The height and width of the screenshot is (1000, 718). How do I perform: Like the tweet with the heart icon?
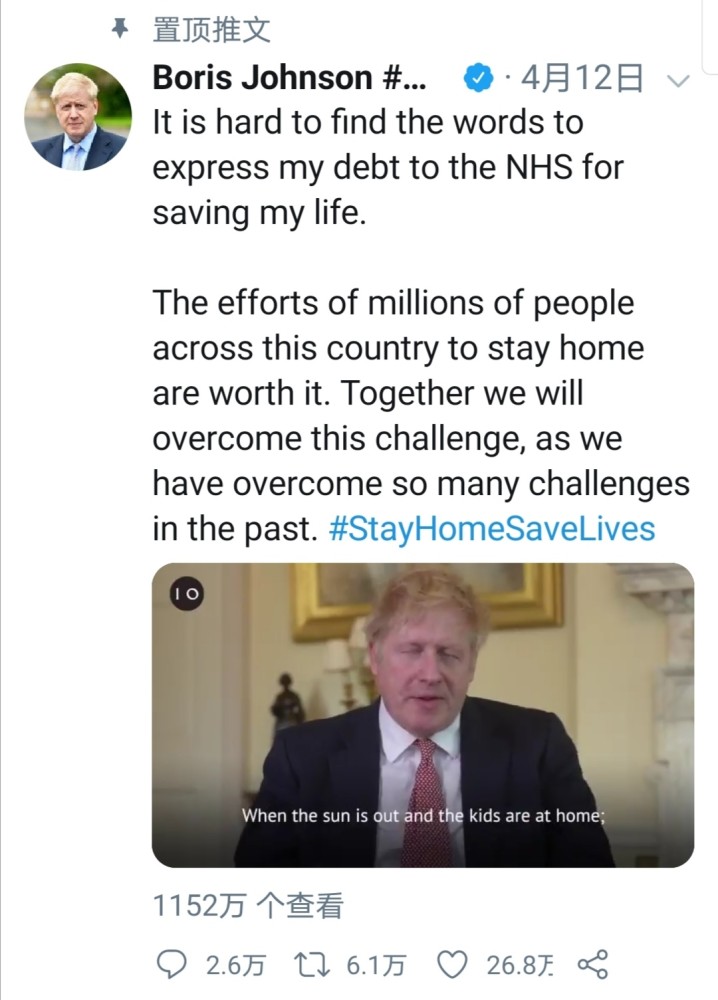click(454, 964)
